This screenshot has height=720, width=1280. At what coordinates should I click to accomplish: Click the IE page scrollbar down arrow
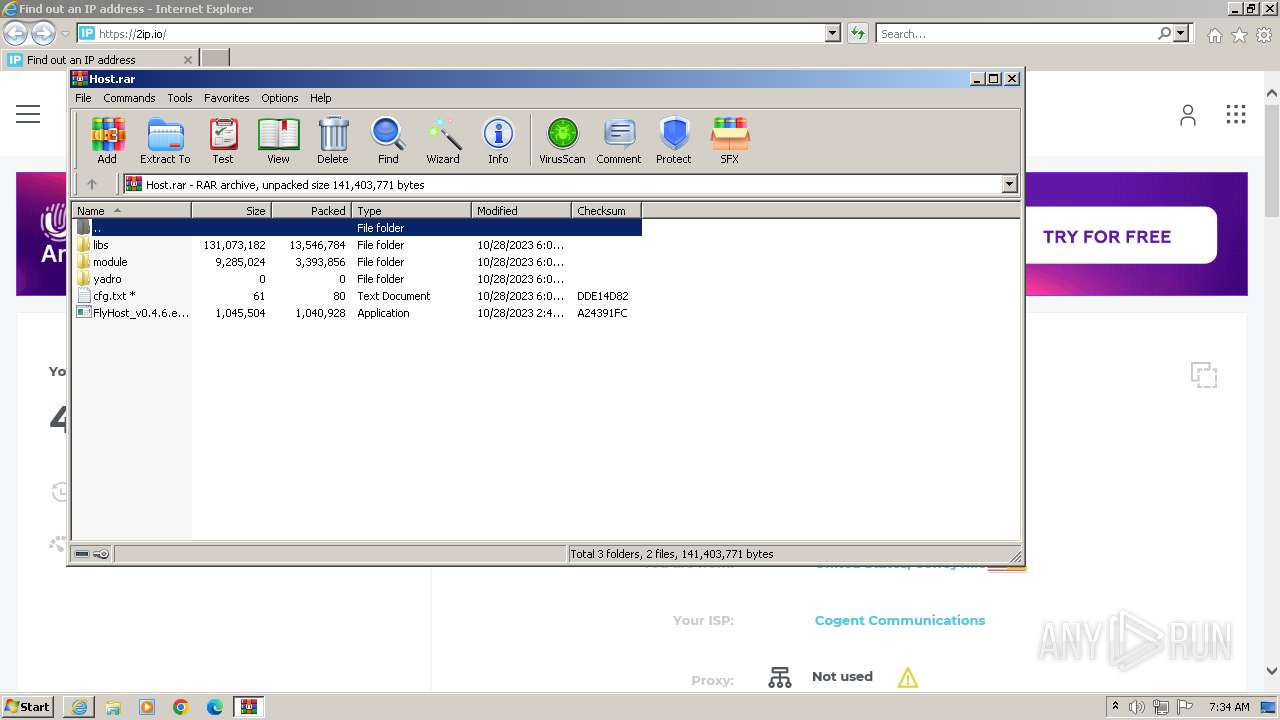[1272, 672]
